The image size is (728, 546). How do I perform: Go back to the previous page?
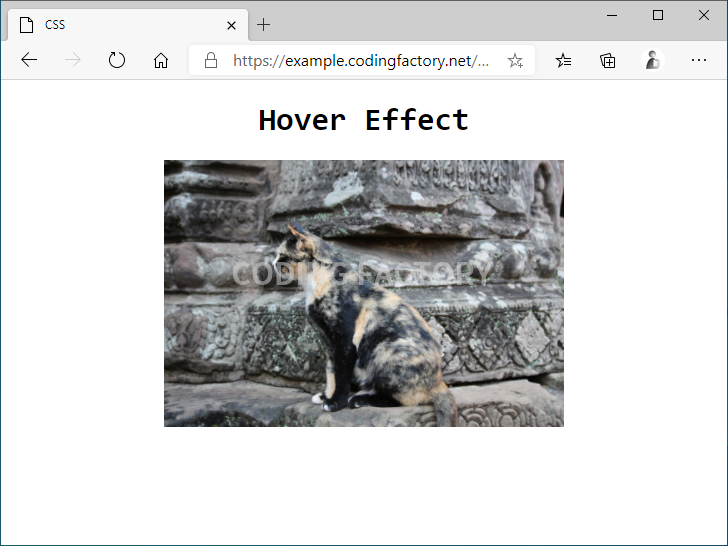pos(29,61)
